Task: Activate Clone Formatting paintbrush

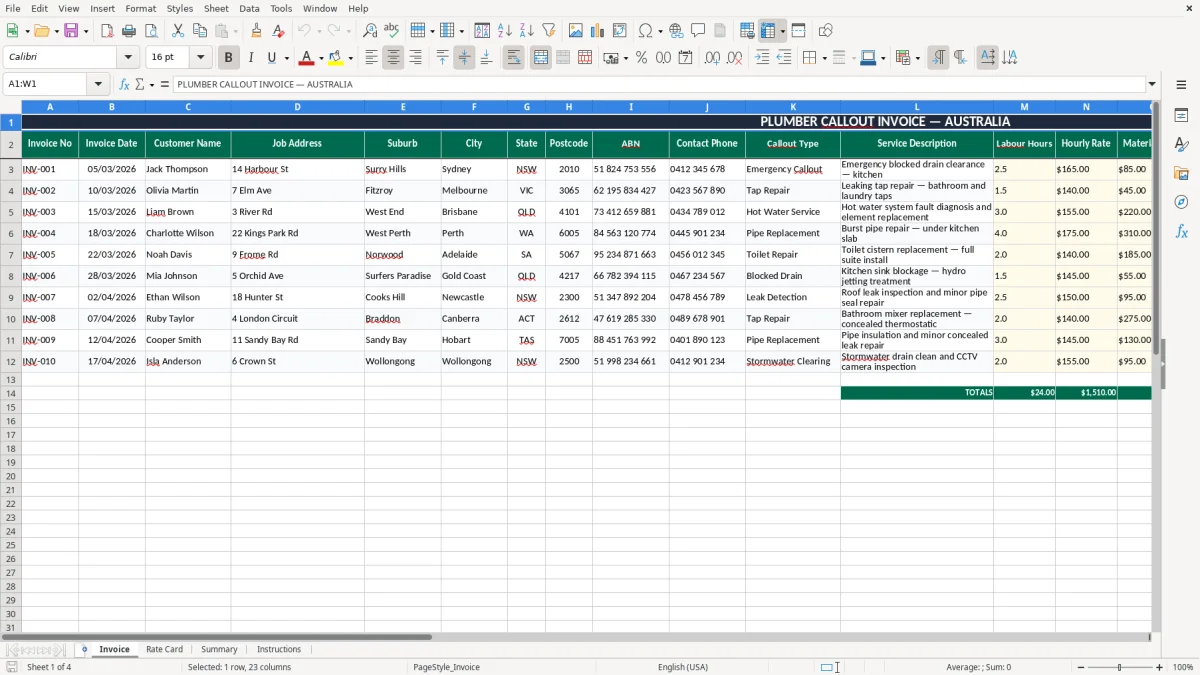Action: [256, 31]
